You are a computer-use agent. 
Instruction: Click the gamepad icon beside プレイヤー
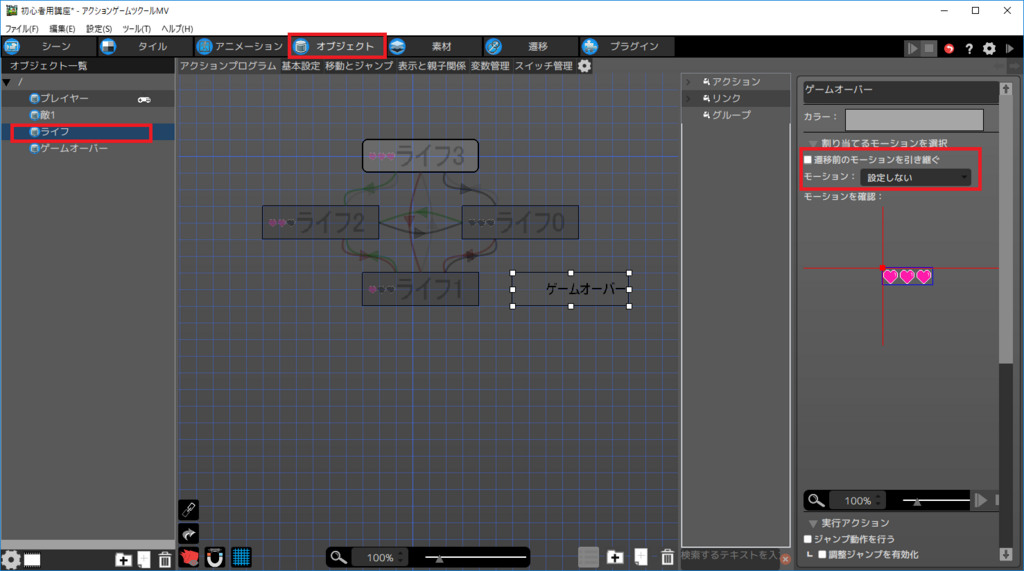144,99
